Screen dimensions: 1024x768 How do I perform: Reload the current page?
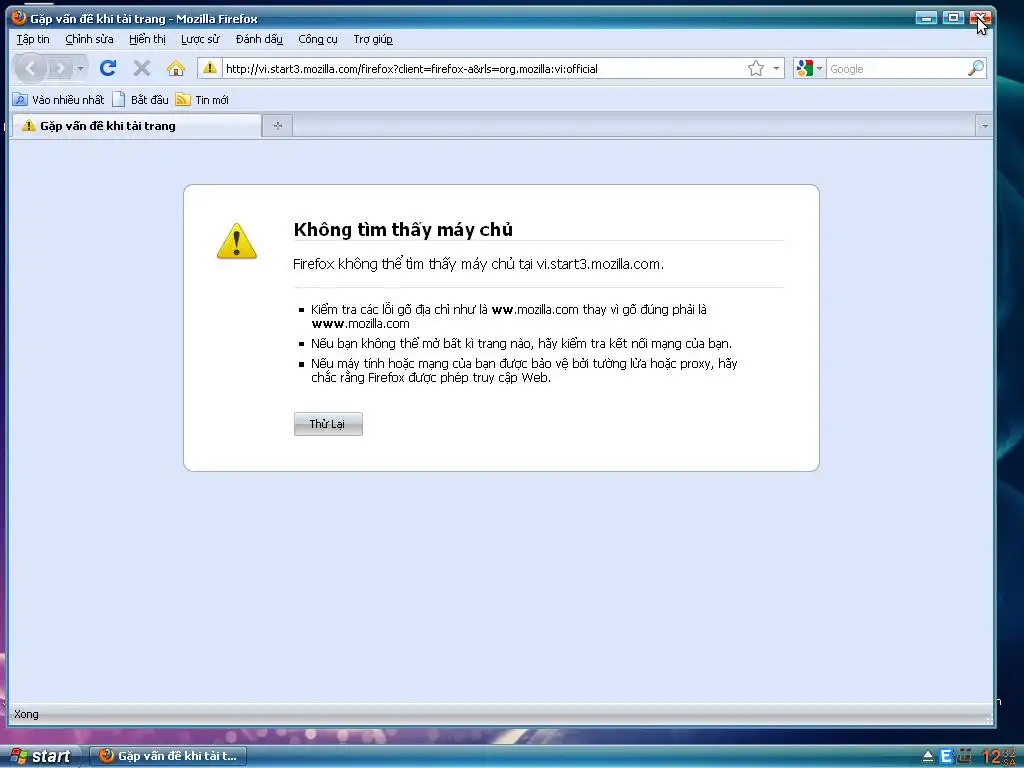108,68
